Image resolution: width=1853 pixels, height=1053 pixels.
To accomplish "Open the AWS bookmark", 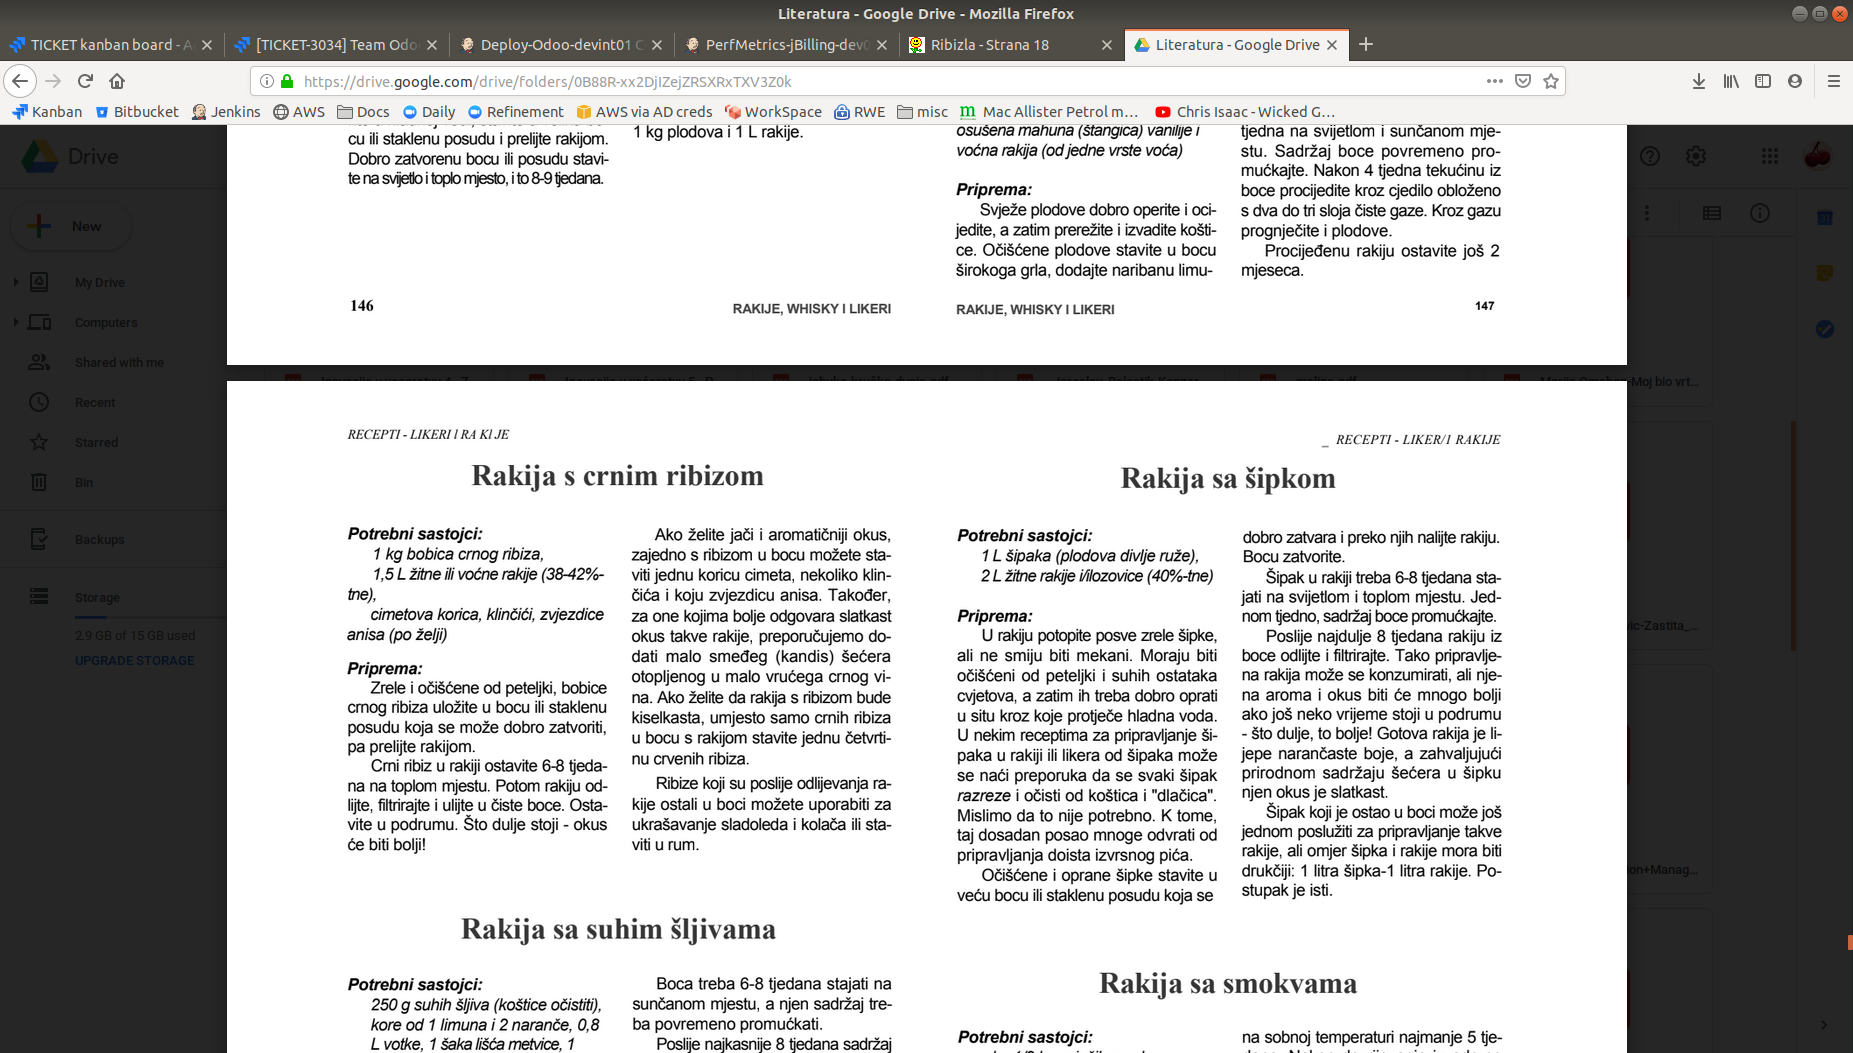I will (299, 112).
